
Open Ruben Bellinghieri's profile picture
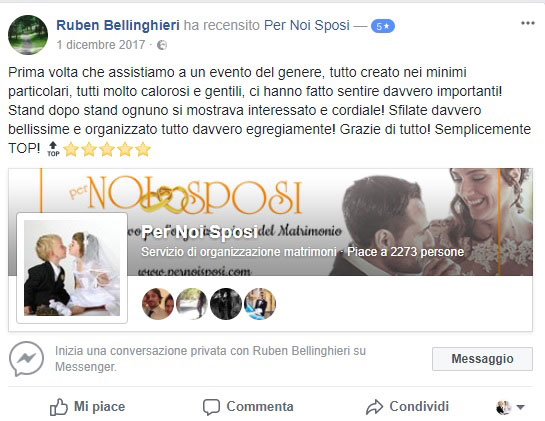click(x=28, y=35)
